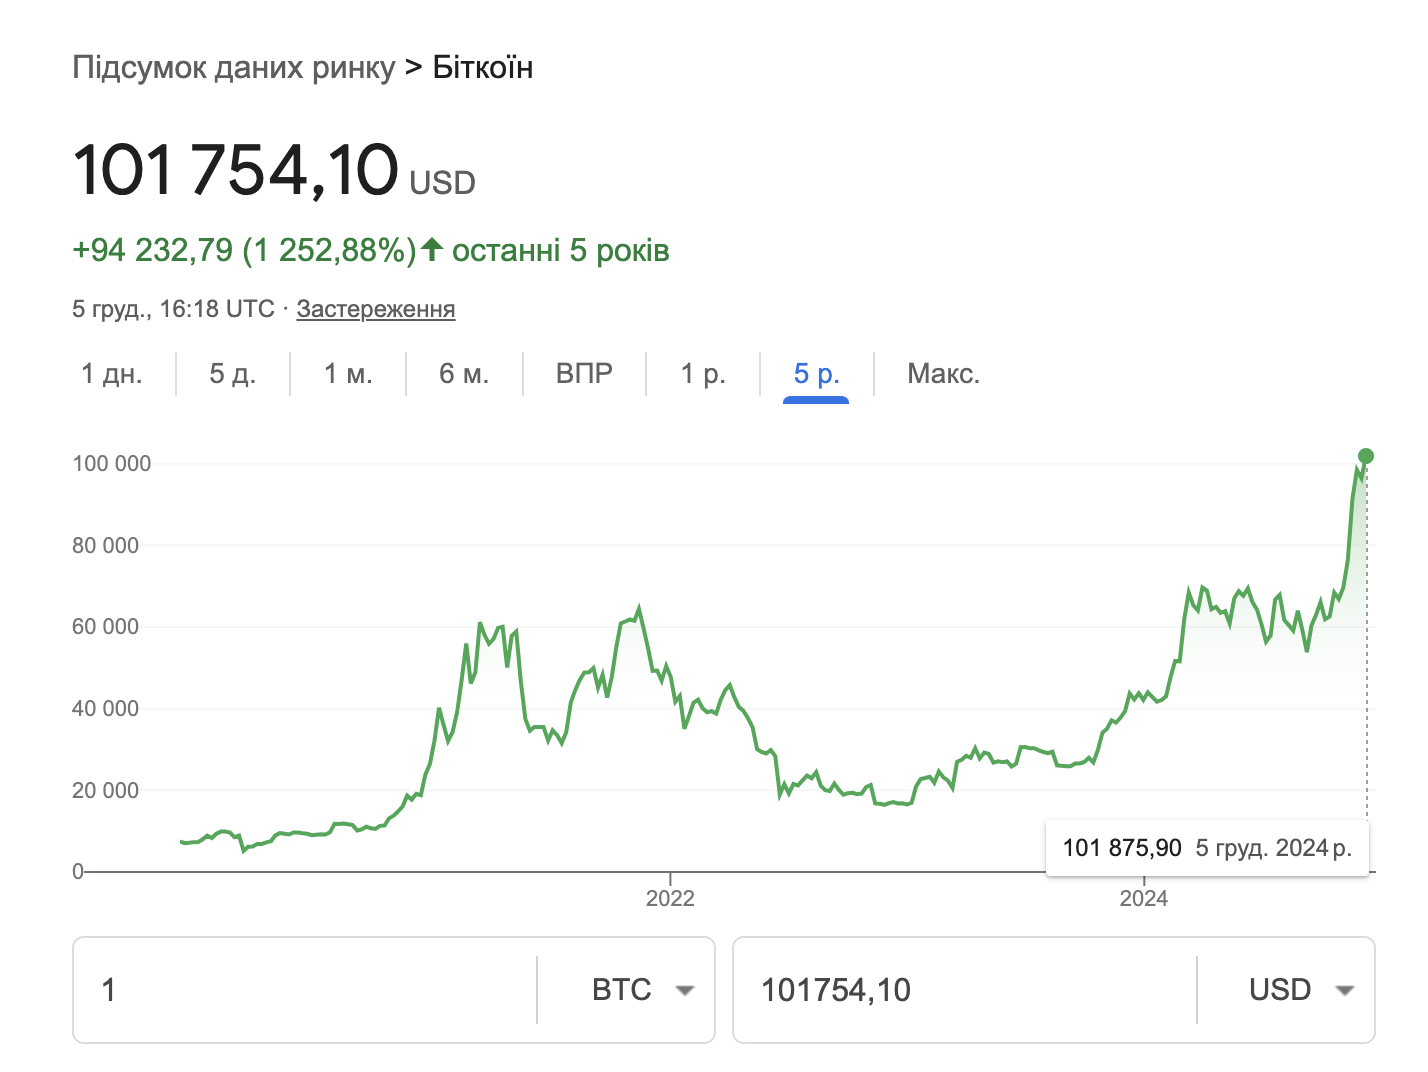Show the 1 м. chart range
1428x1072 pixels.
tap(348, 374)
